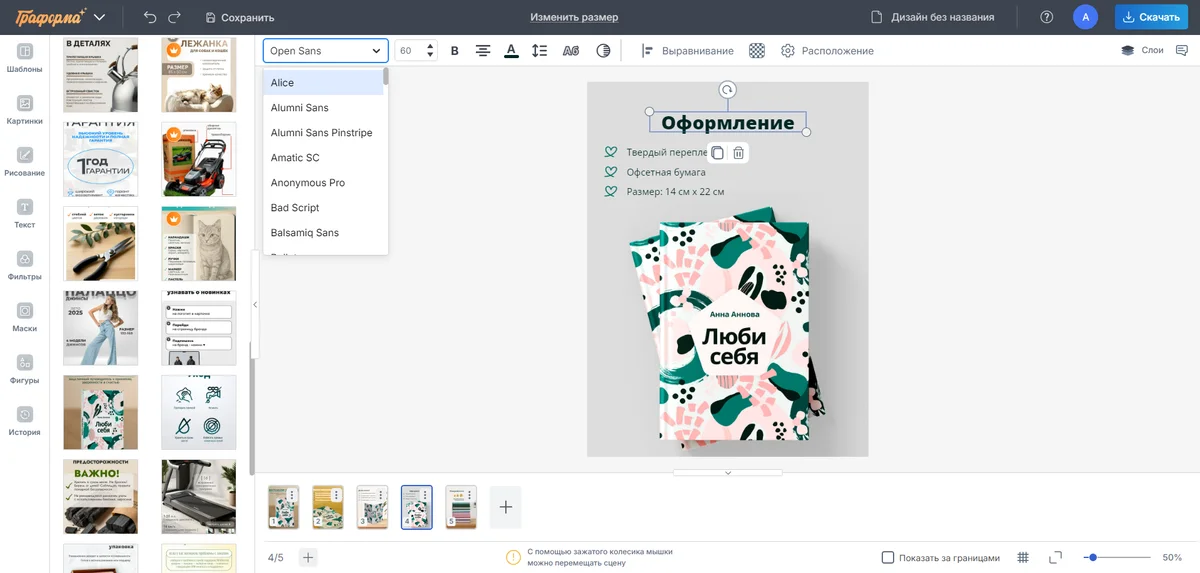
Task: Click the Redo arrow icon
Action: click(175, 17)
